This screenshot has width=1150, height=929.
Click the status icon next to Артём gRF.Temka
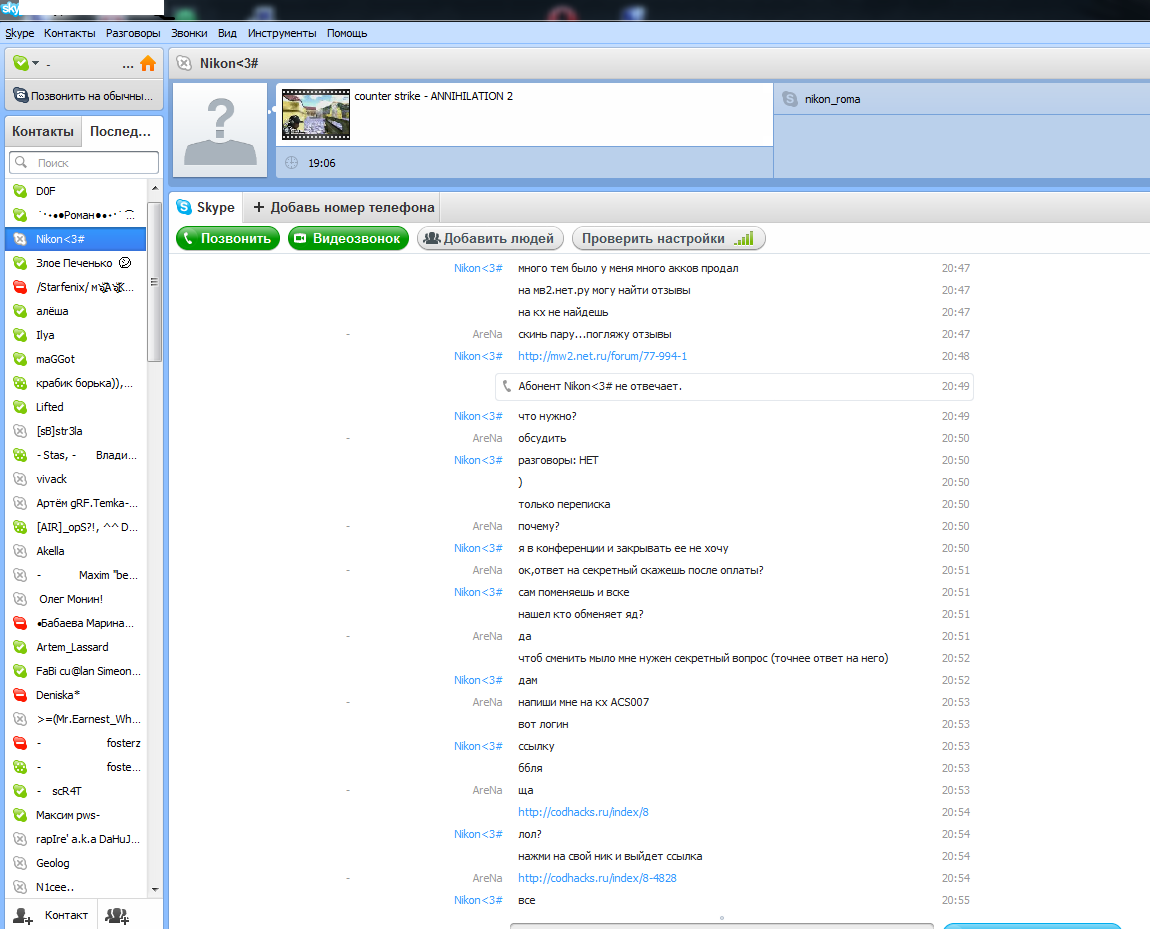point(21,503)
